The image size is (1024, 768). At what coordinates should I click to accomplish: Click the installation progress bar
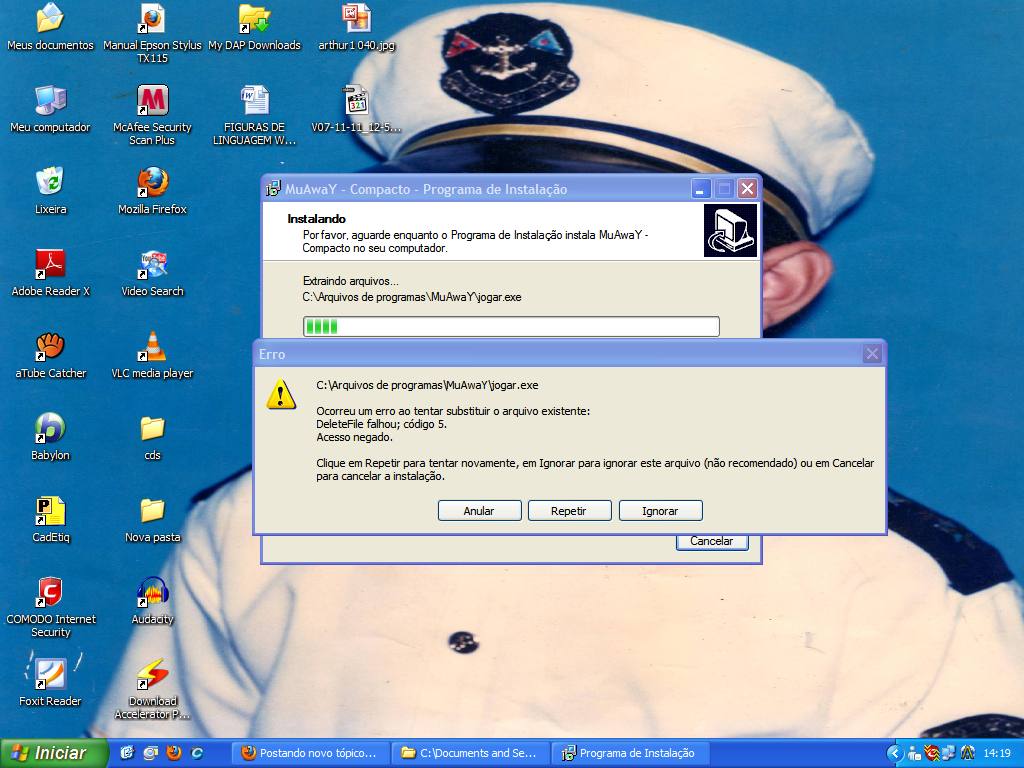coord(511,327)
